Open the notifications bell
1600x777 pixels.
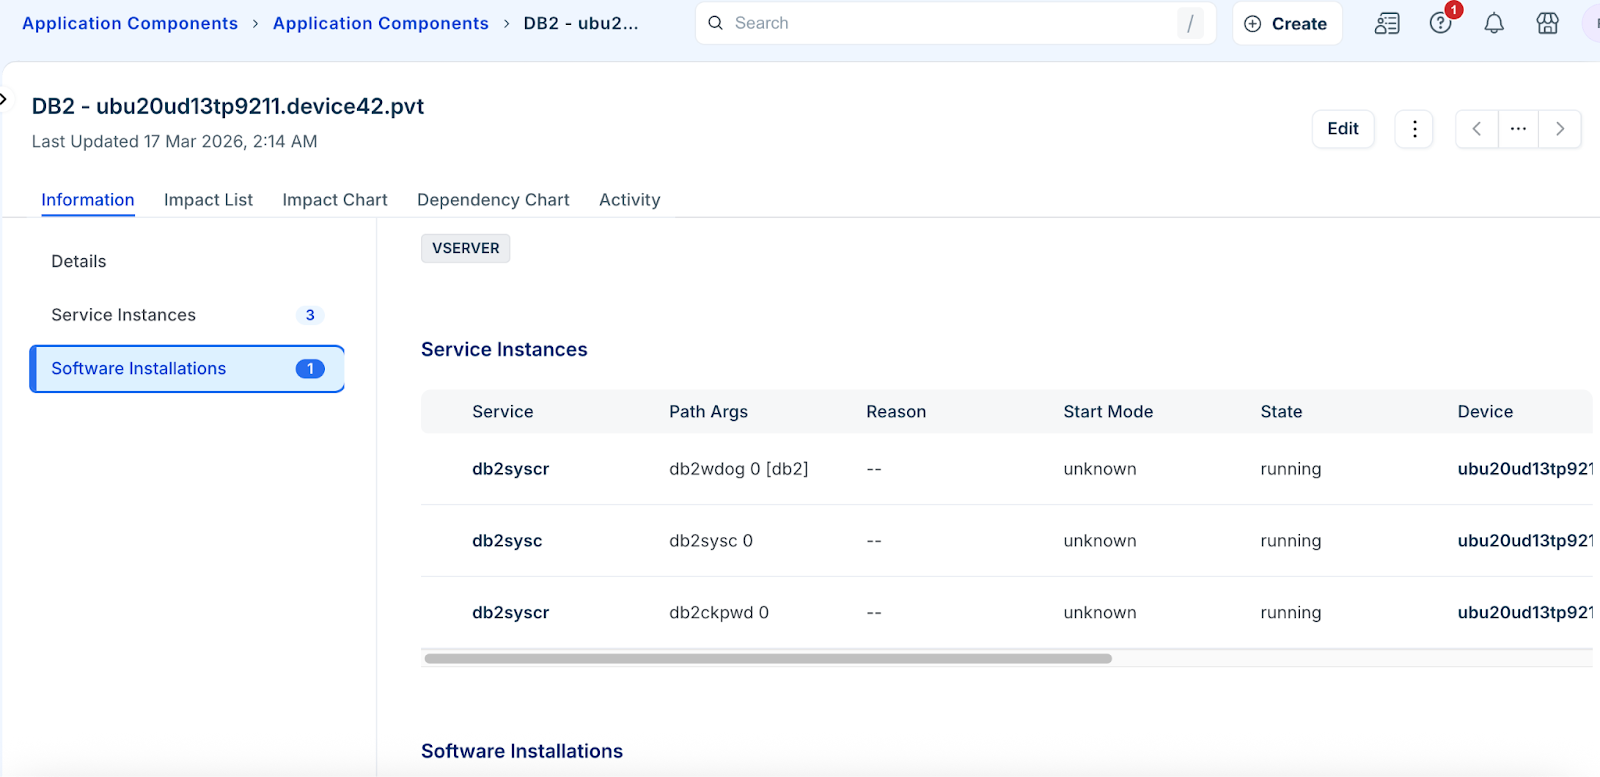[1494, 24]
